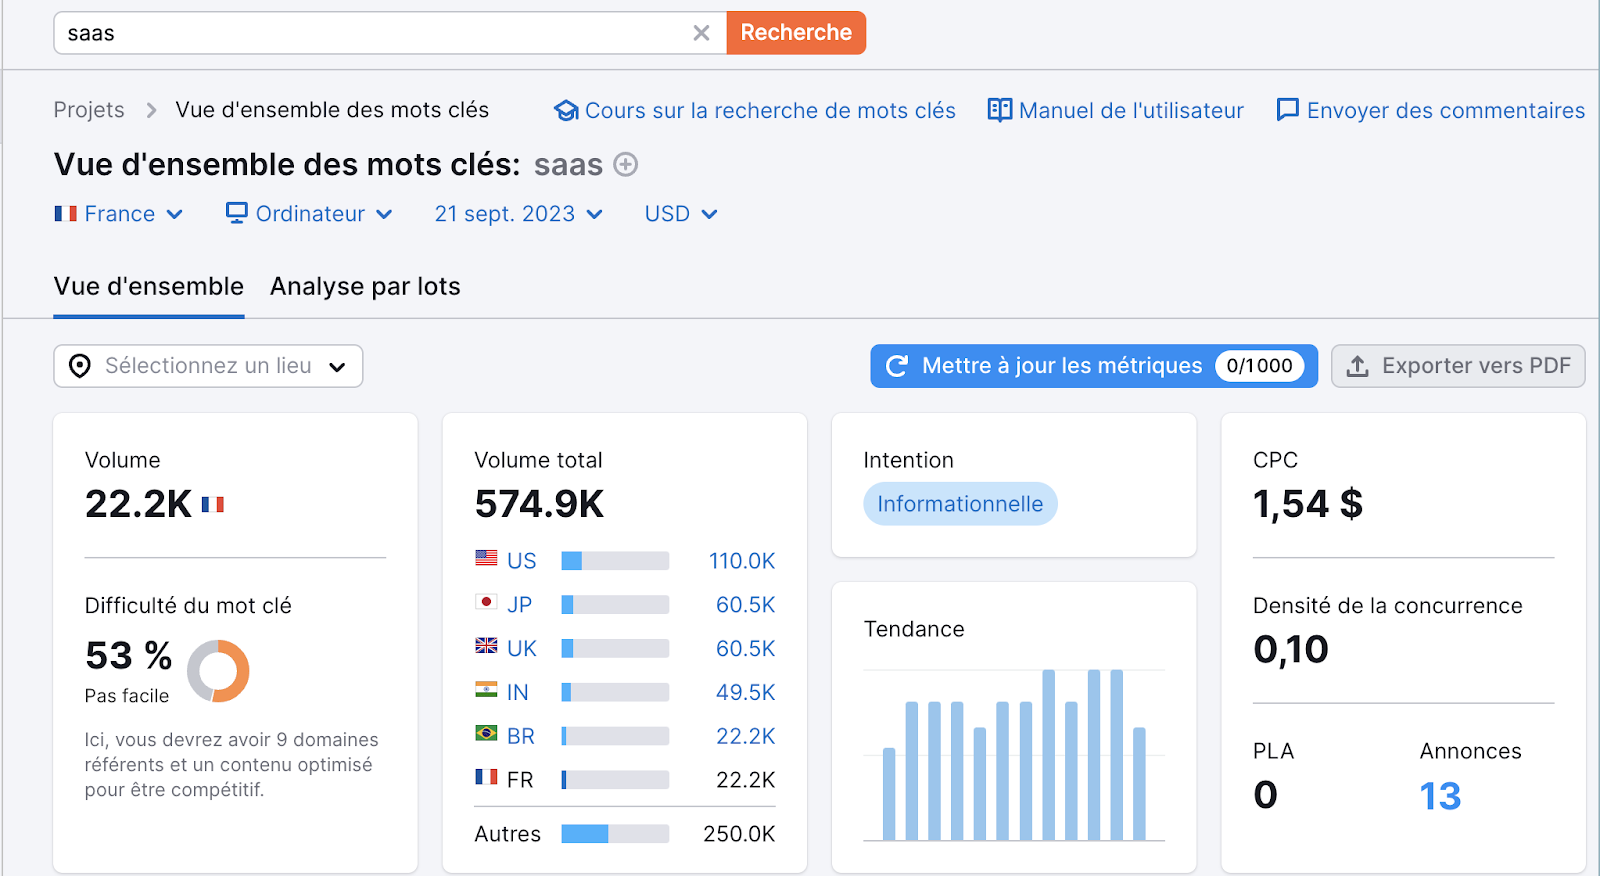
Task: Click the 22.2K value in the BR row
Action: pyautogui.click(x=745, y=736)
